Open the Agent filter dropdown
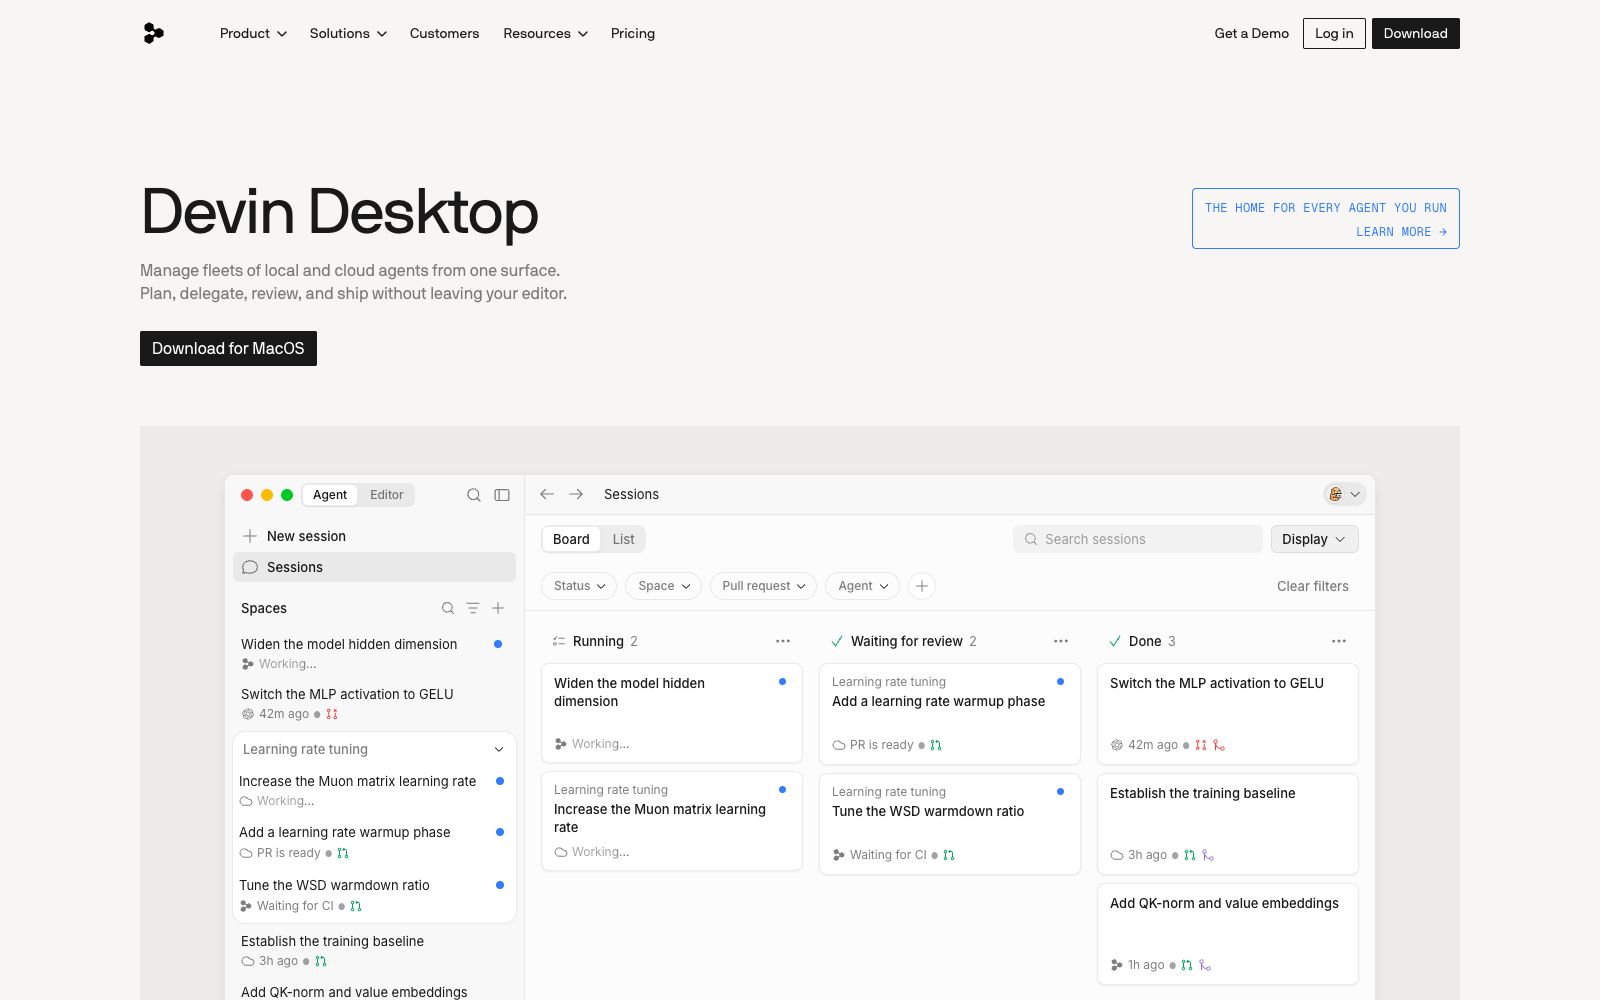1600x1000 pixels. coord(863,586)
